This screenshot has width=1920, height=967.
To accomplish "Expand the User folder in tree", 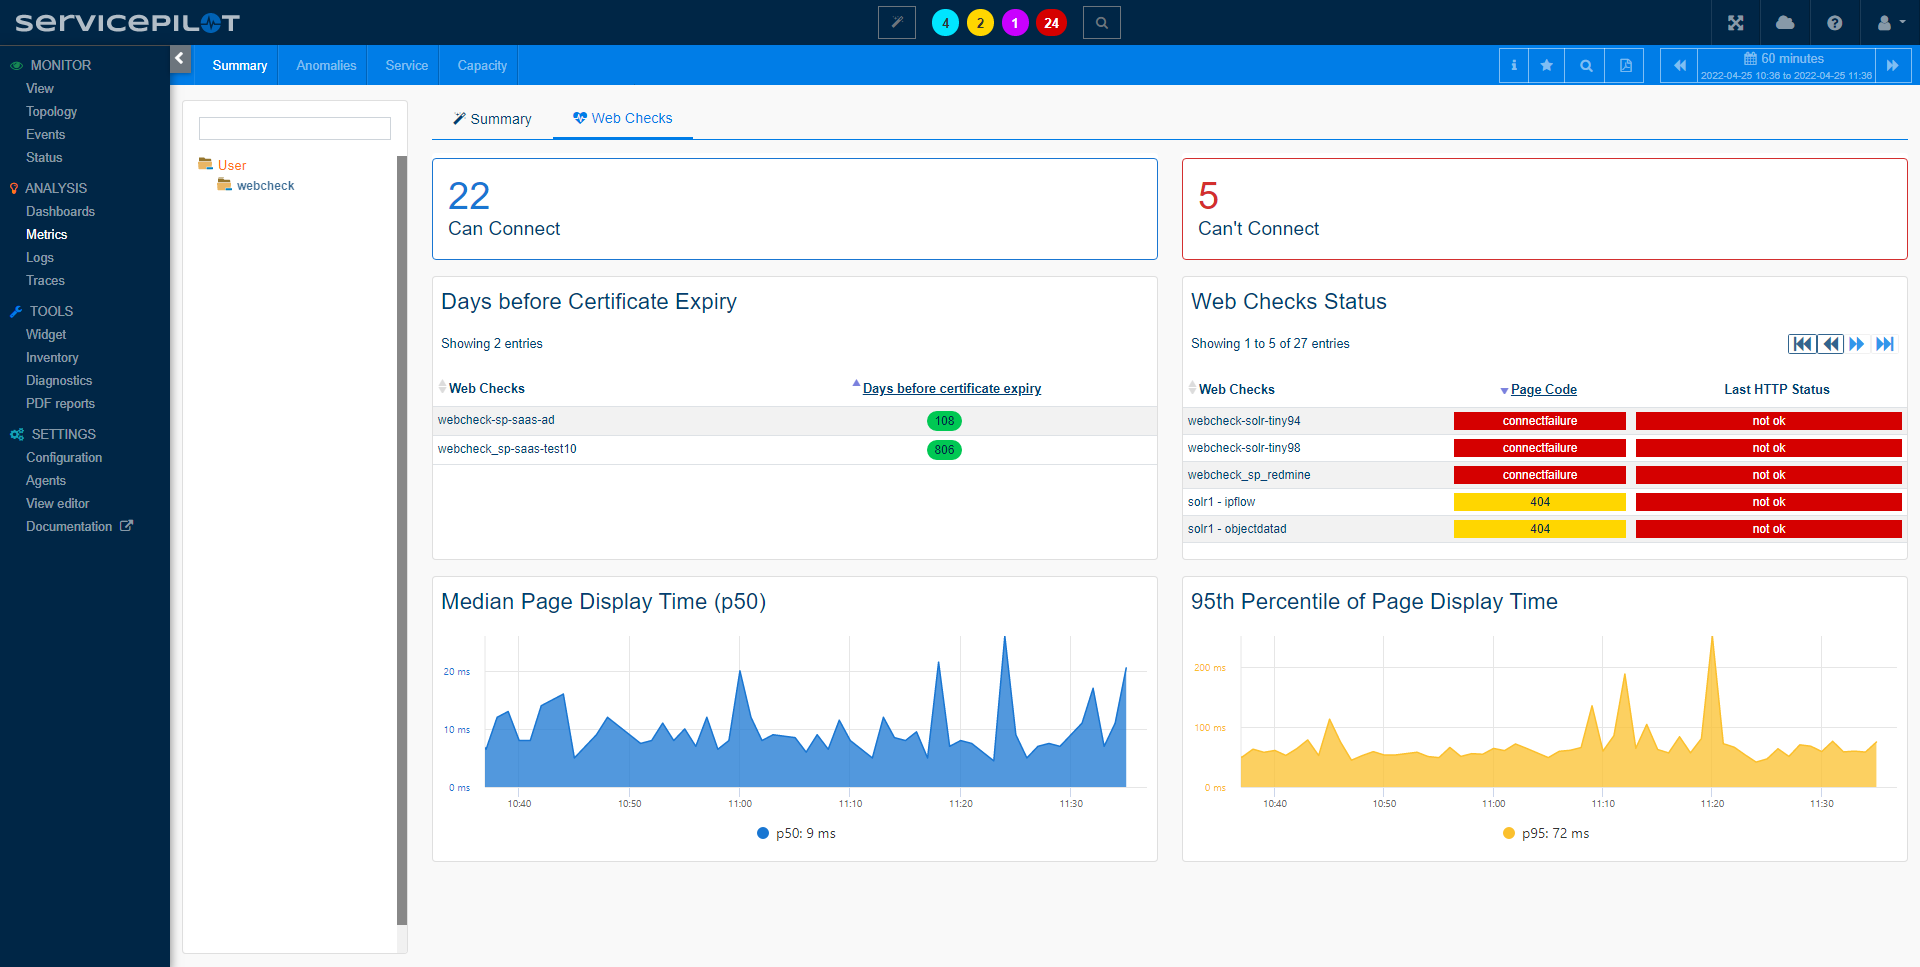I will [231, 165].
